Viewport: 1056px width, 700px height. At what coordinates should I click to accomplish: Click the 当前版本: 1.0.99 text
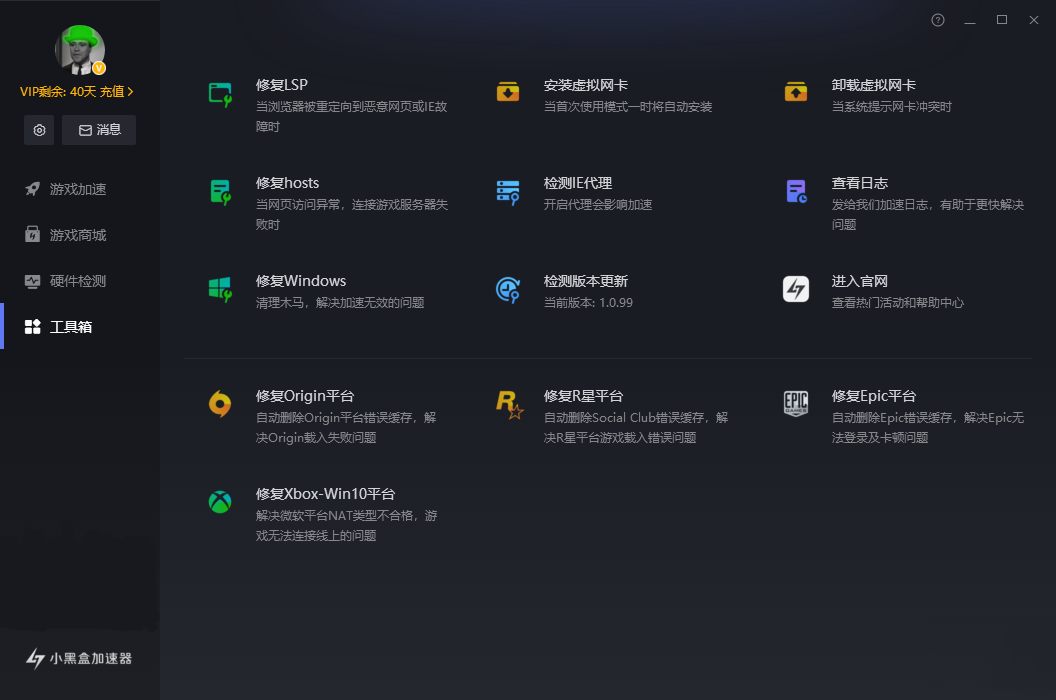pyautogui.click(x=588, y=303)
